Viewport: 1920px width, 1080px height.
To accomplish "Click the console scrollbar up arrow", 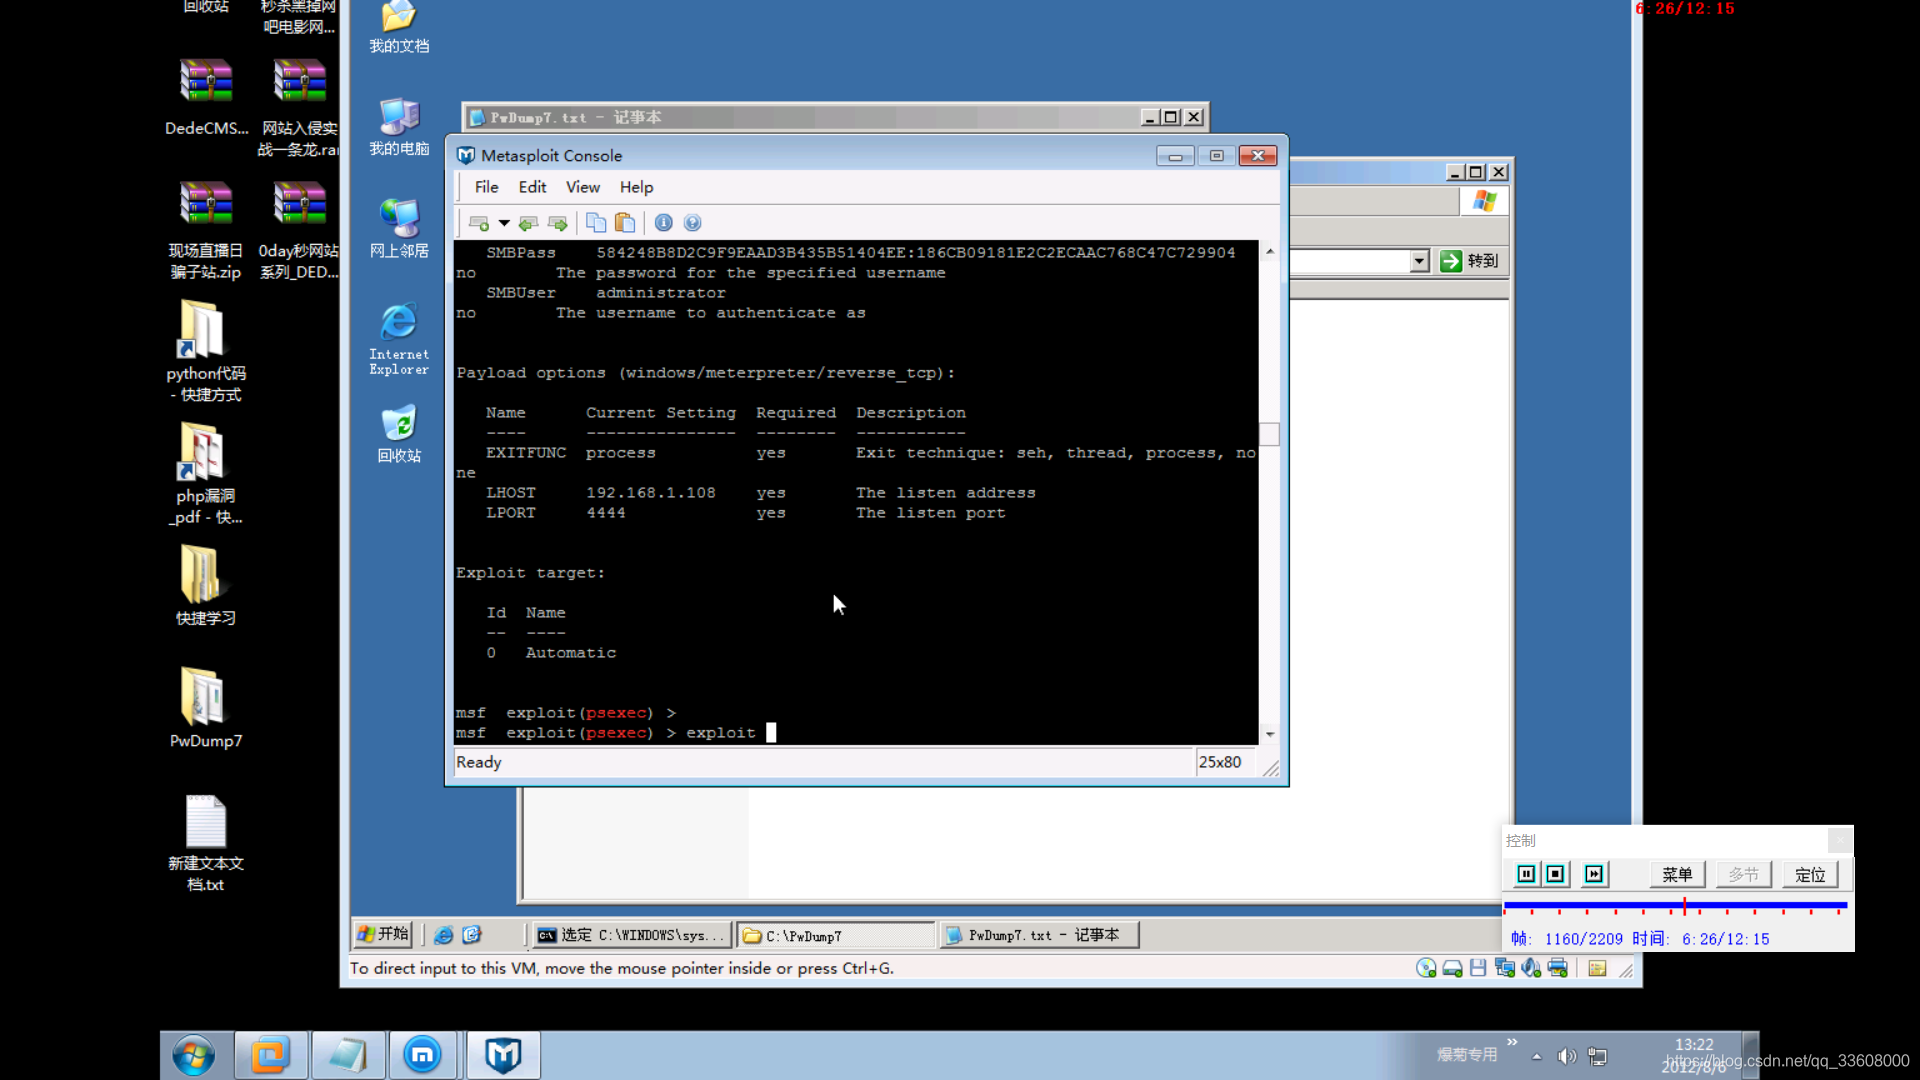I will point(1270,251).
